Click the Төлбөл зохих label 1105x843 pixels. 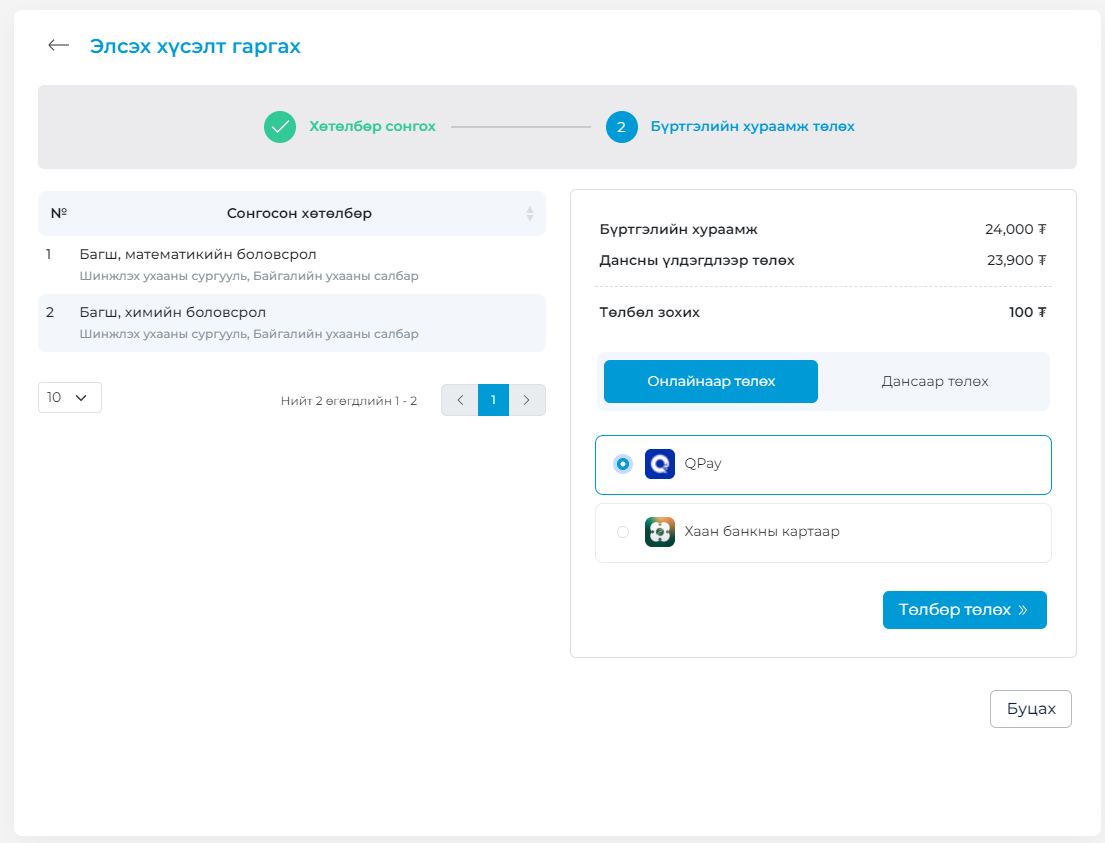(x=649, y=312)
